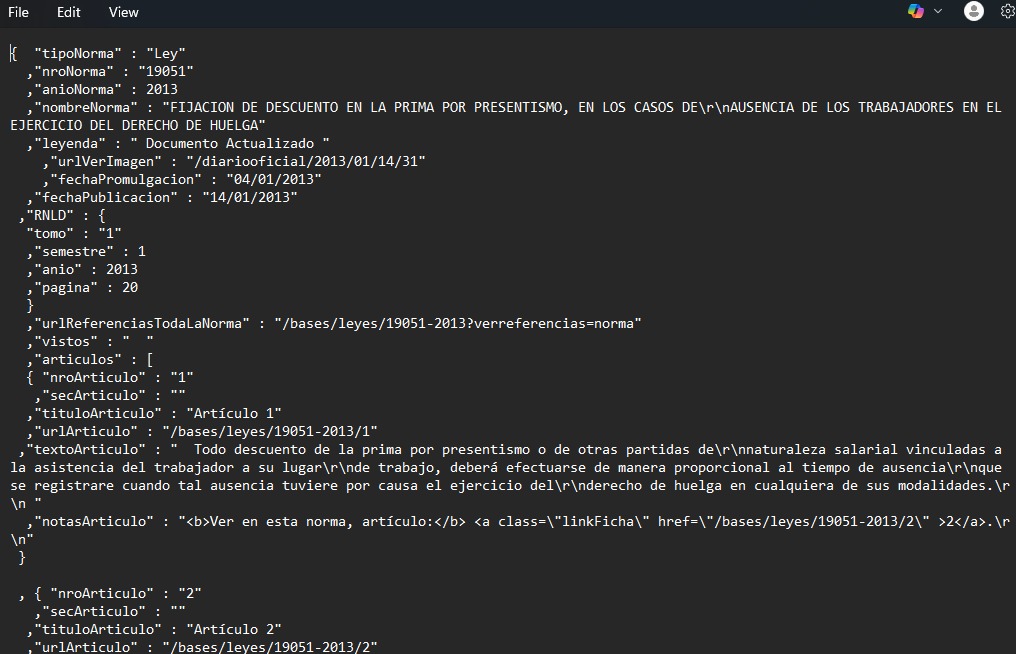Open the Settings gear icon
This screenshot has height=654, width=1016.
[1008, 11]
